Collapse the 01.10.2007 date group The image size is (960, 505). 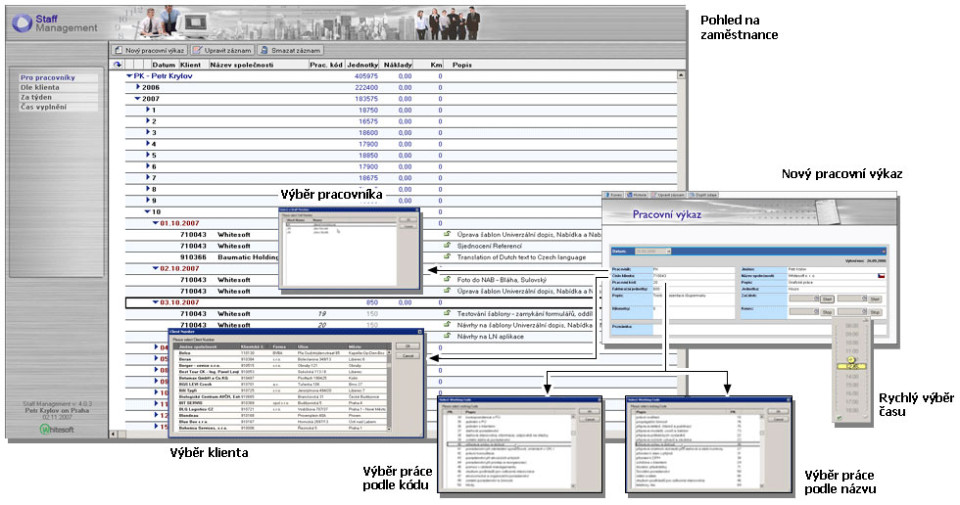point(155,223)
